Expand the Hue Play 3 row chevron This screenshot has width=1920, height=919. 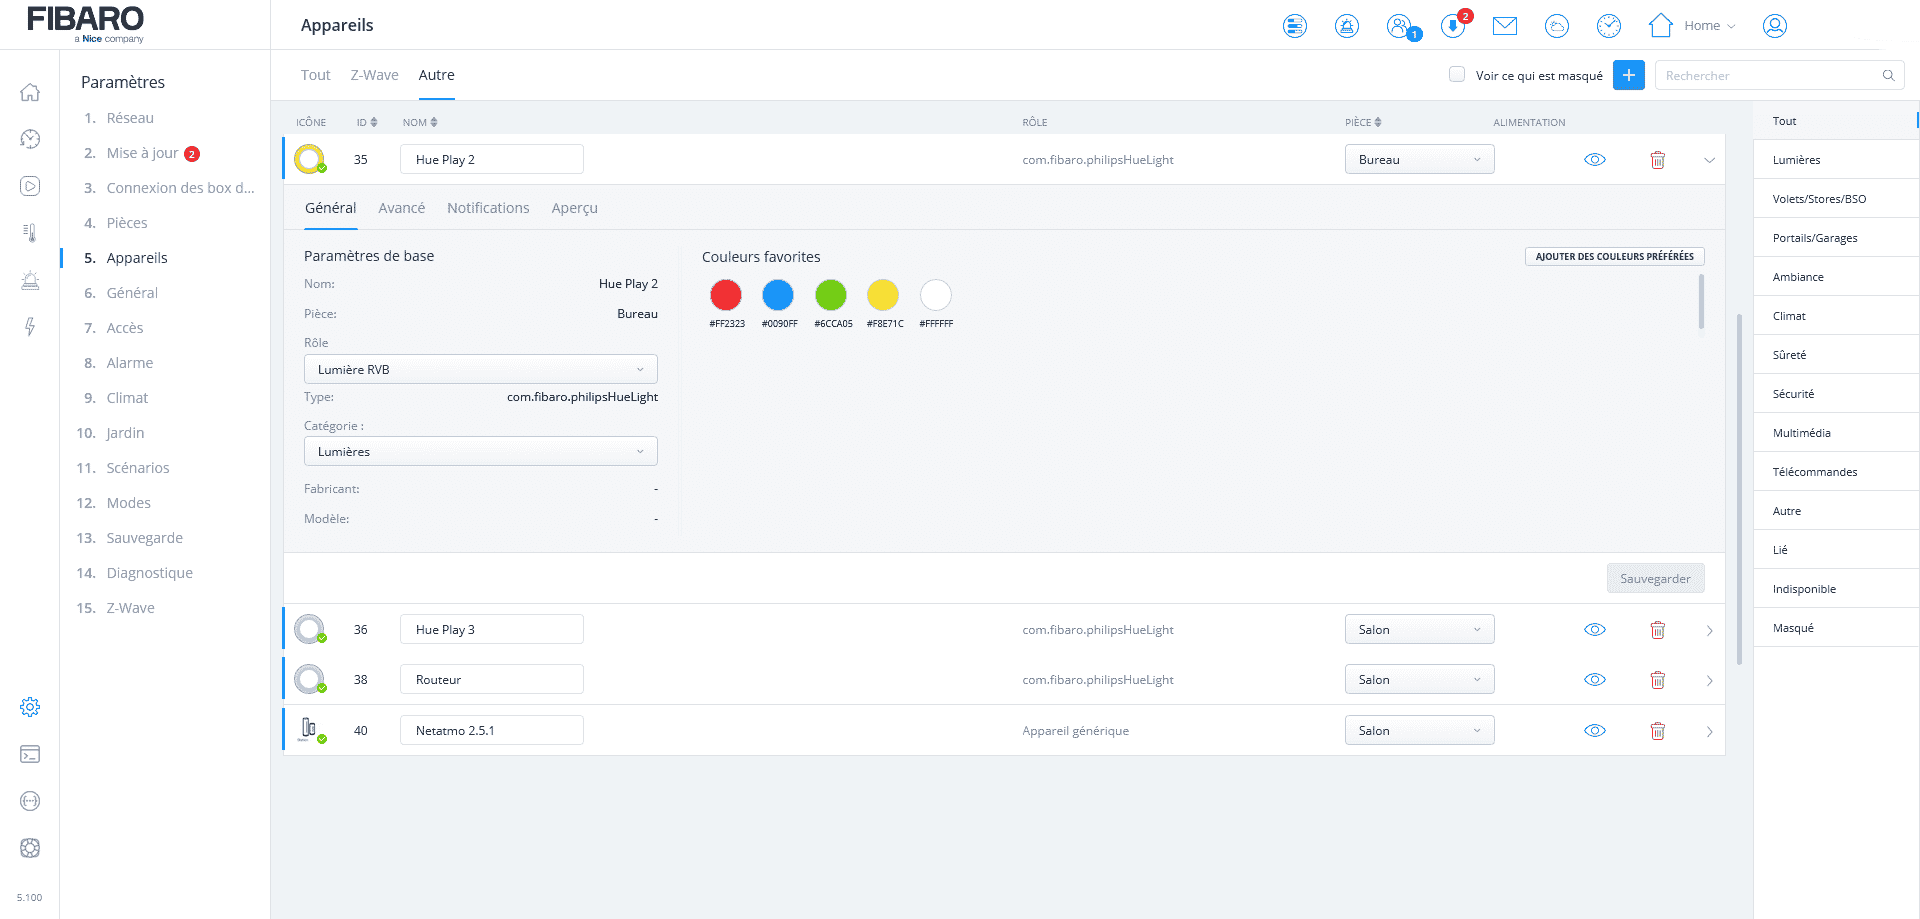pyautogui.click(x=1709, y=630)
